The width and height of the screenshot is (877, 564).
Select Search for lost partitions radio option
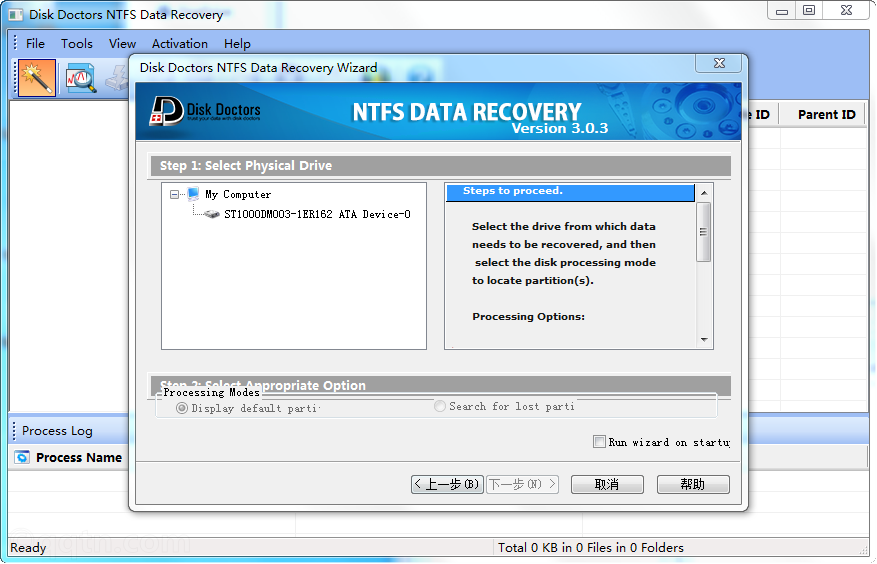pos(440,407)
